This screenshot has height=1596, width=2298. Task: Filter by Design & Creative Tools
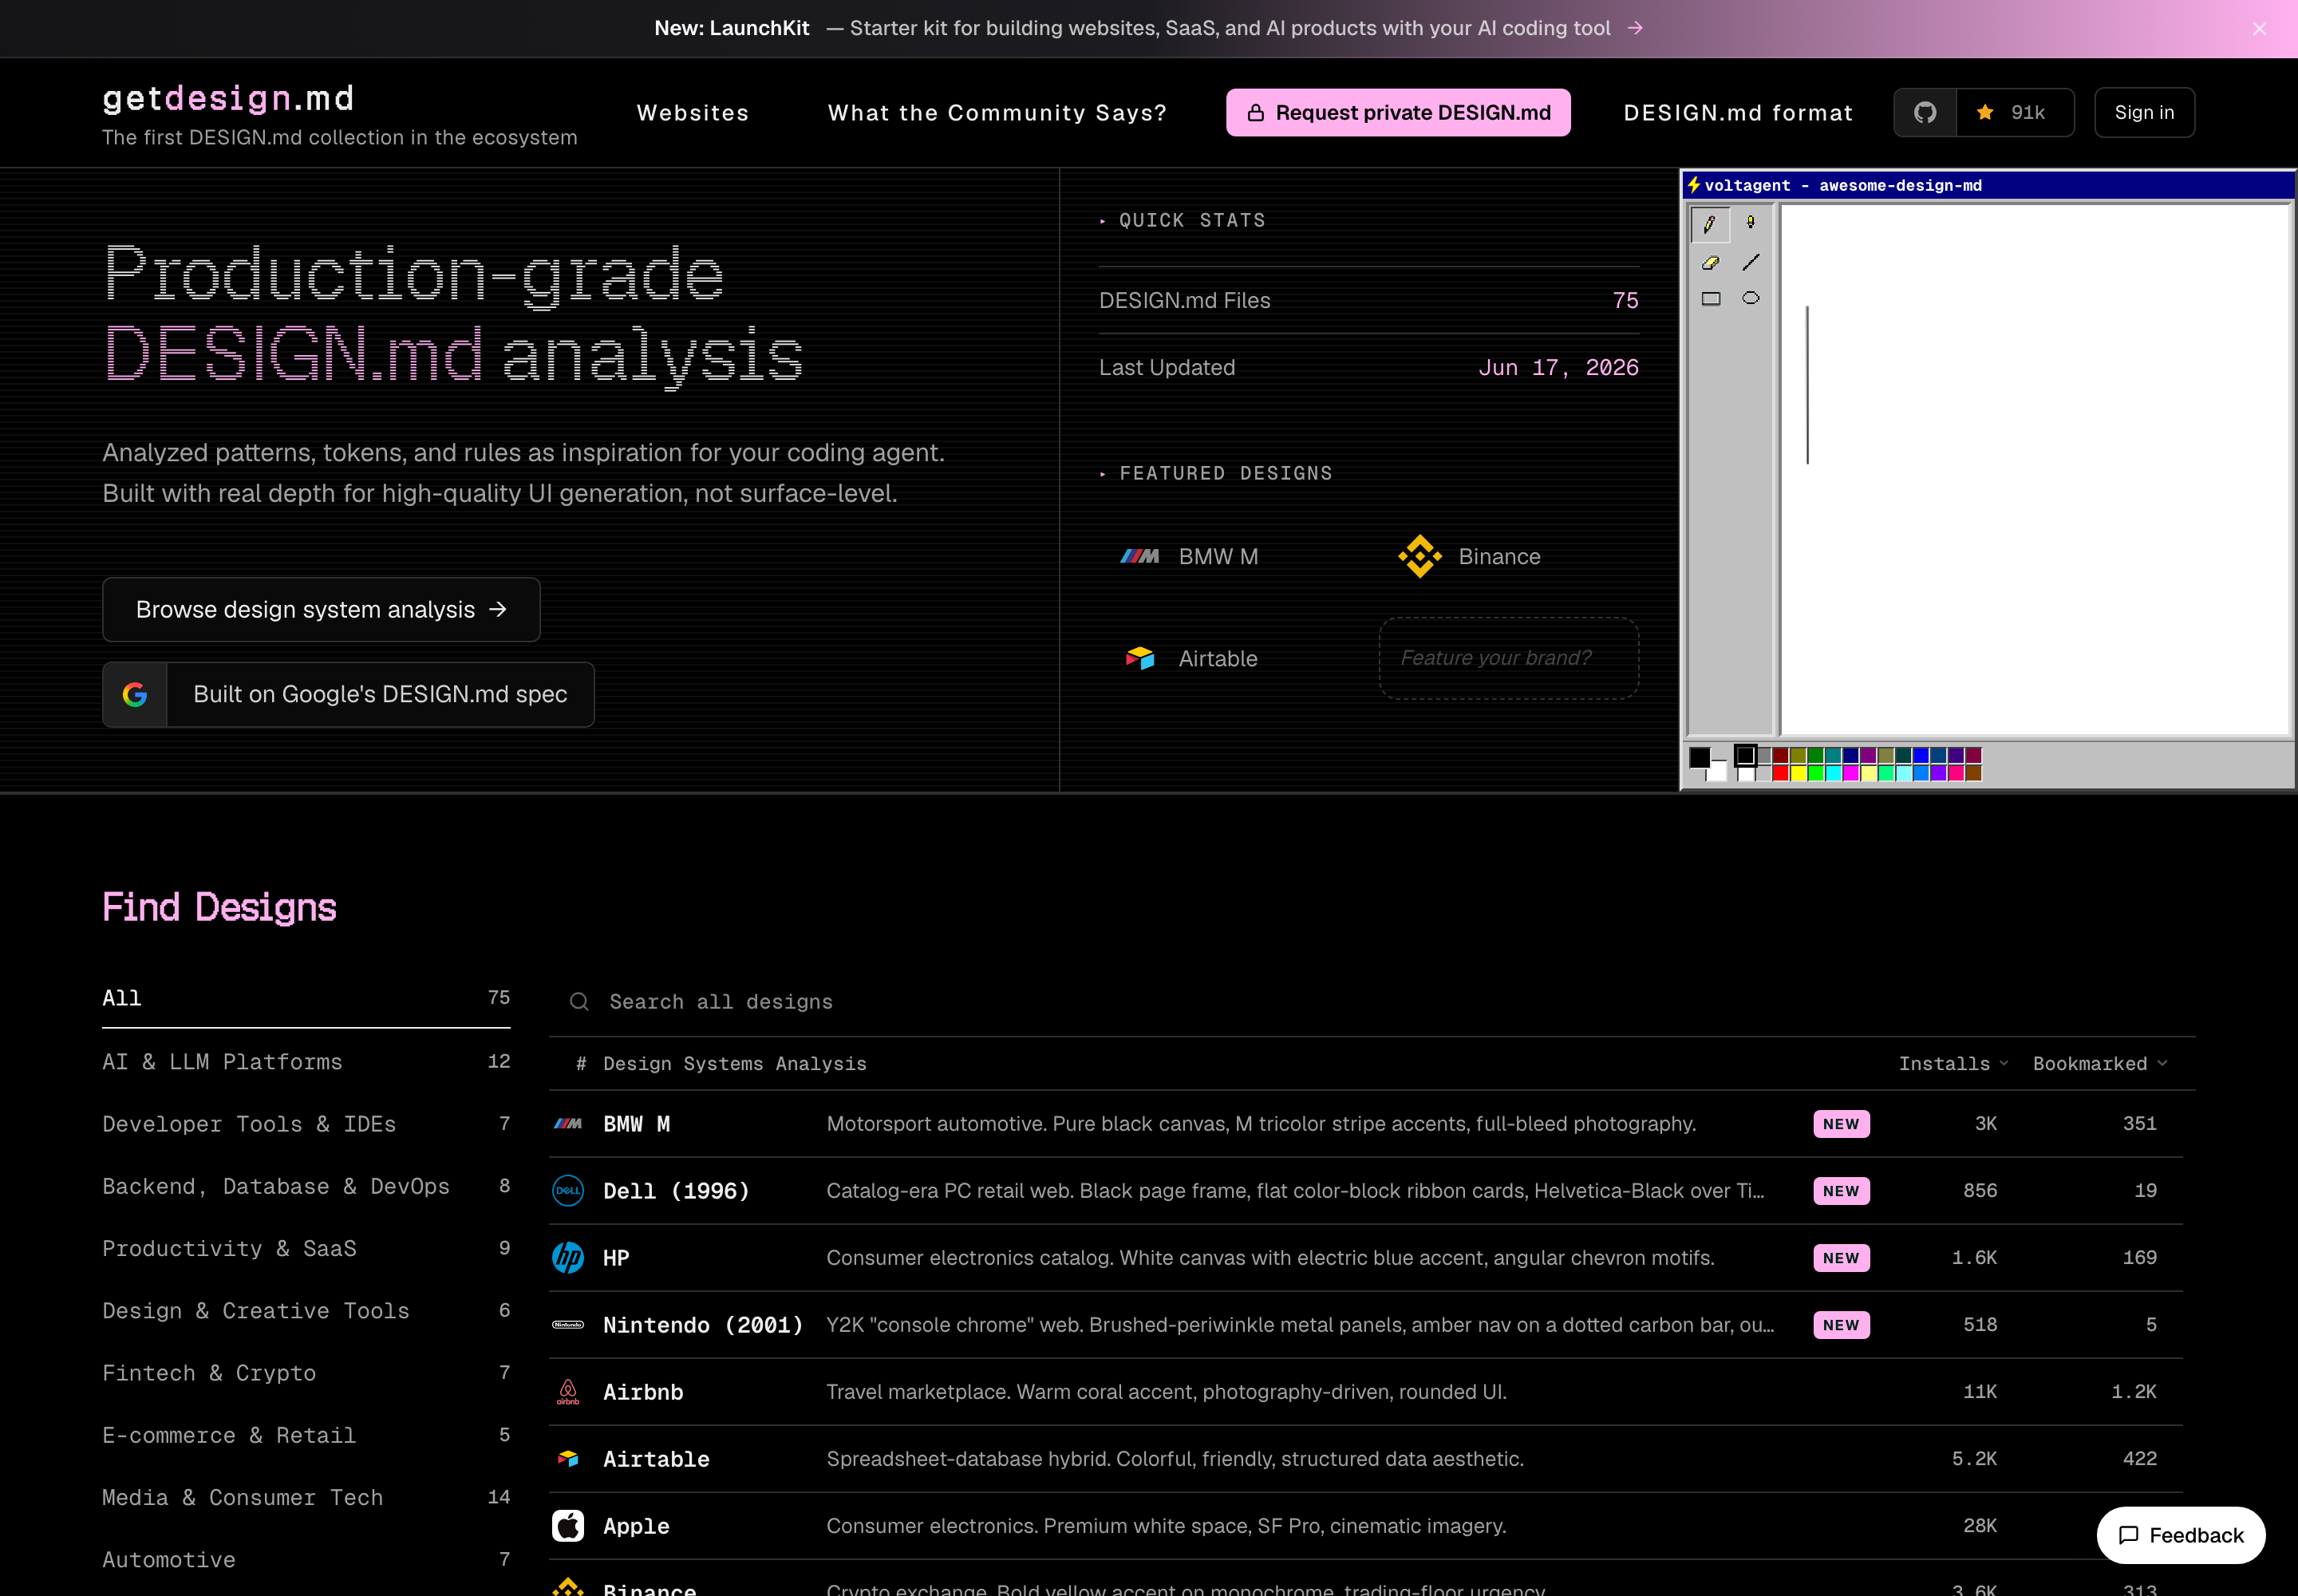306,1310
